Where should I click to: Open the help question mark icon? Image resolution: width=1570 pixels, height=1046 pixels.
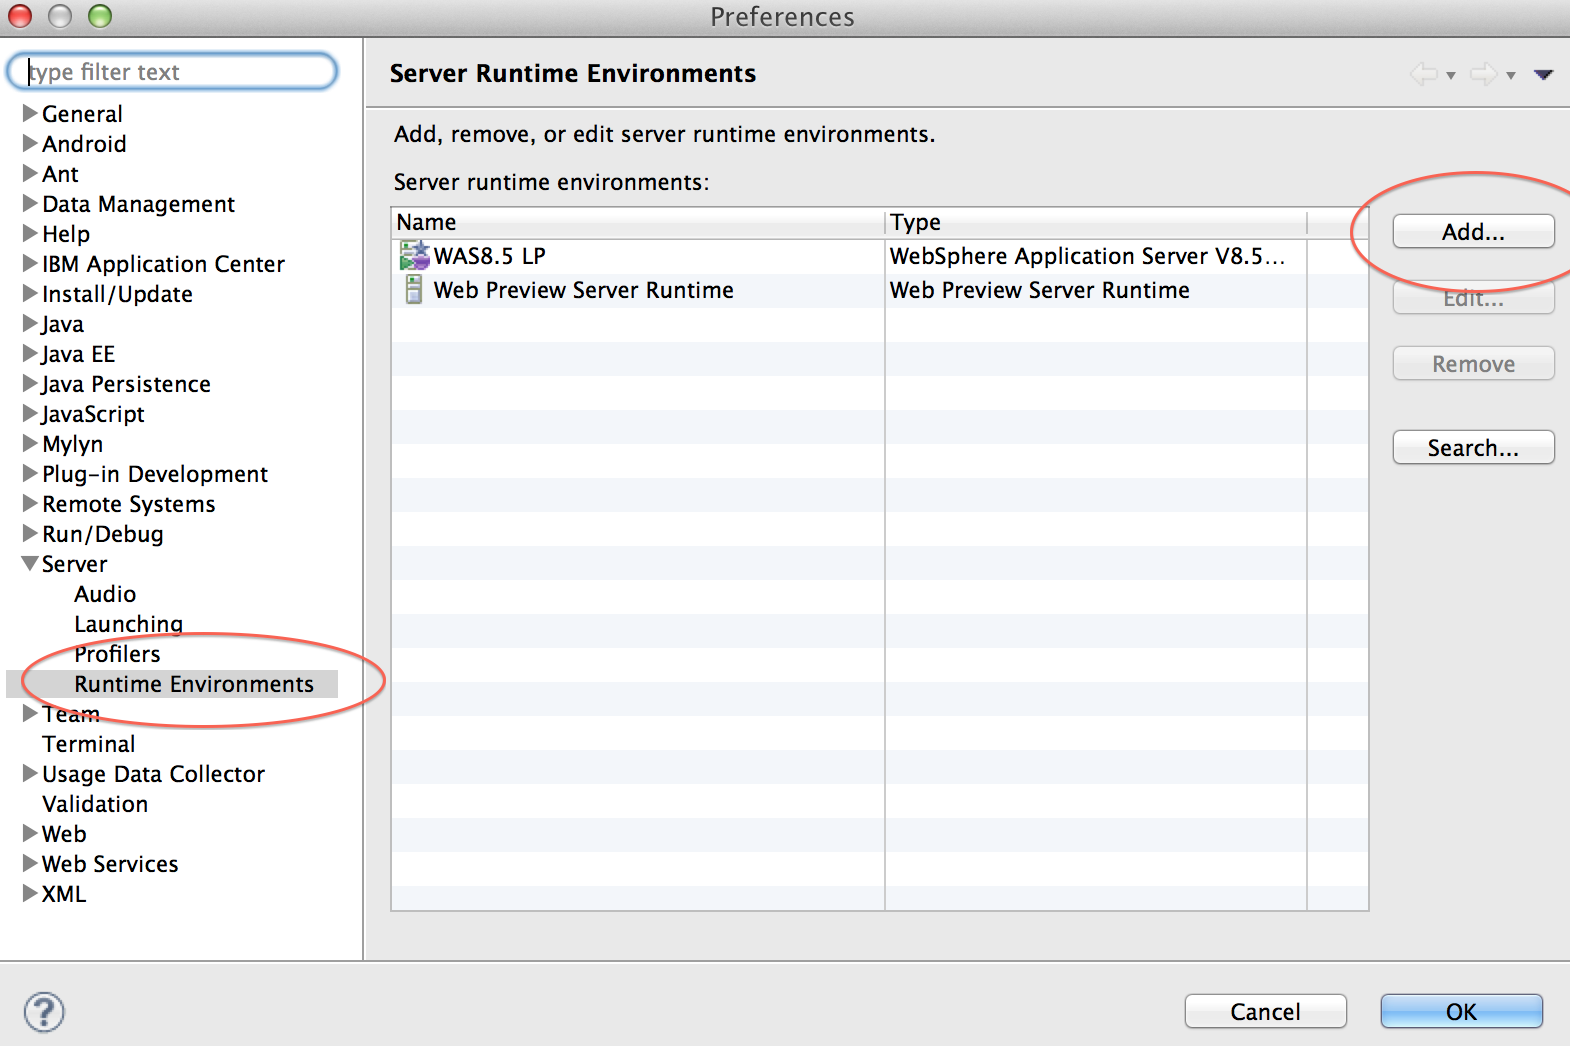point(44,1012)
